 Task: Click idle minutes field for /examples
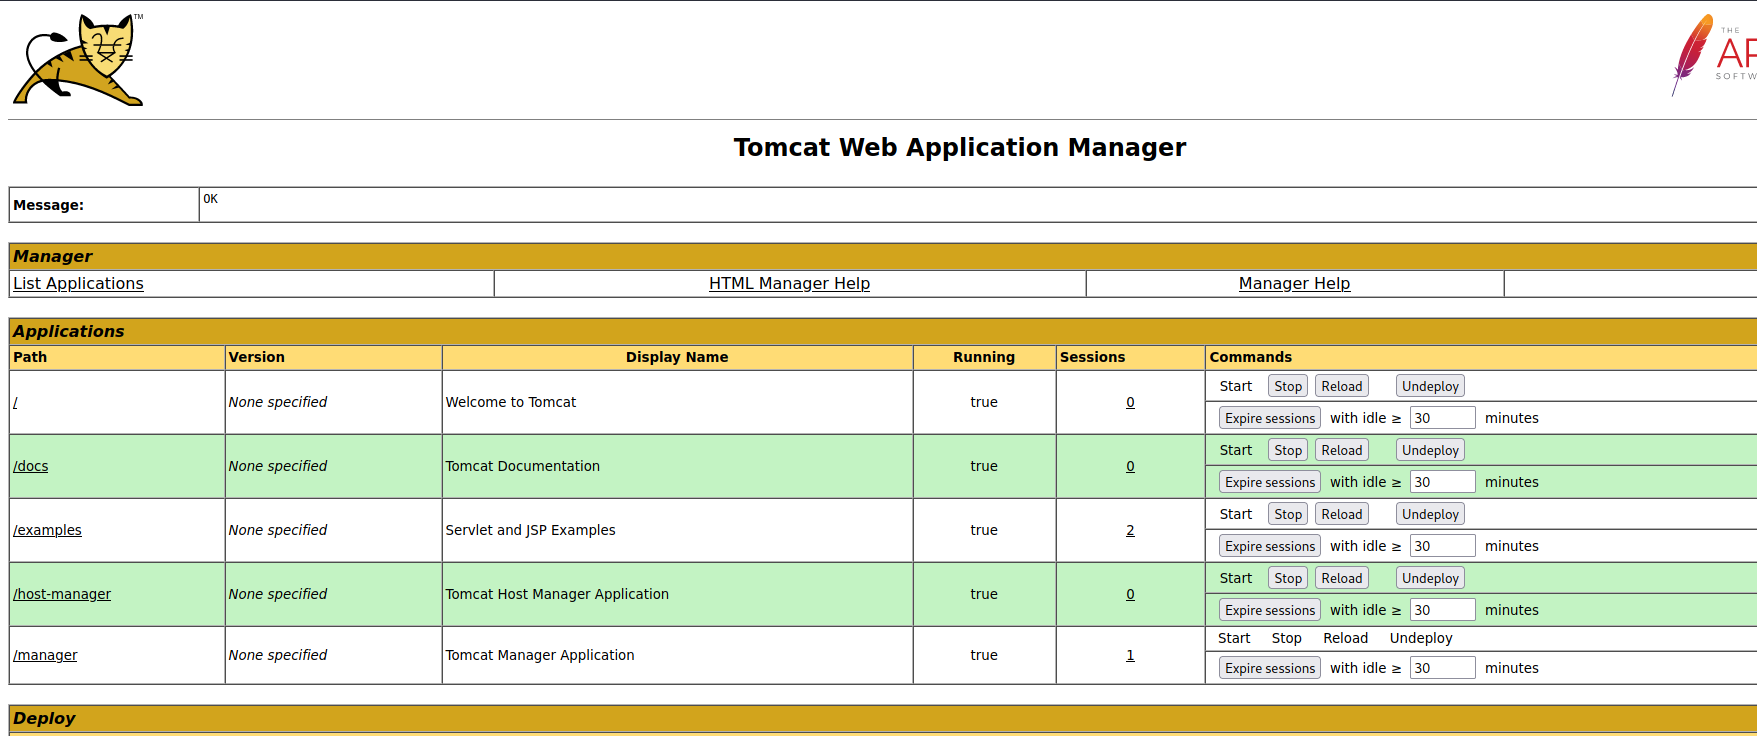pyautogui.click(x=1442, y=546)
